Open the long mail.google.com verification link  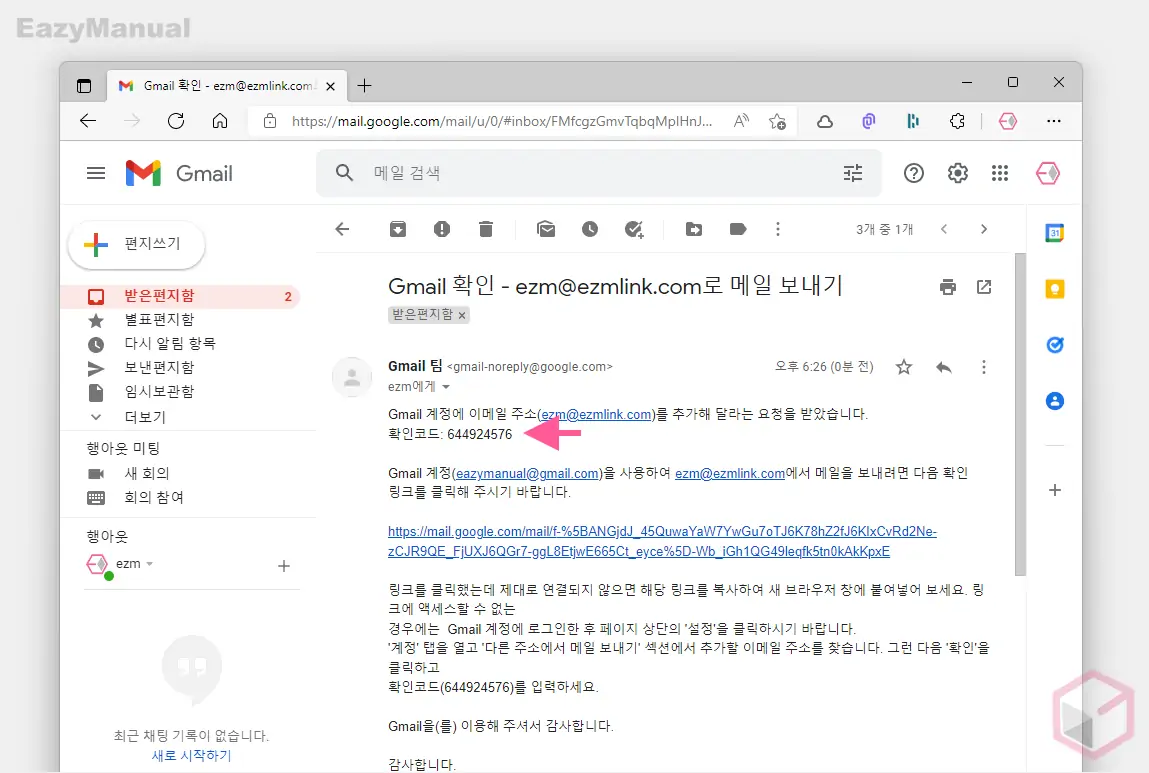click(662, 541)
